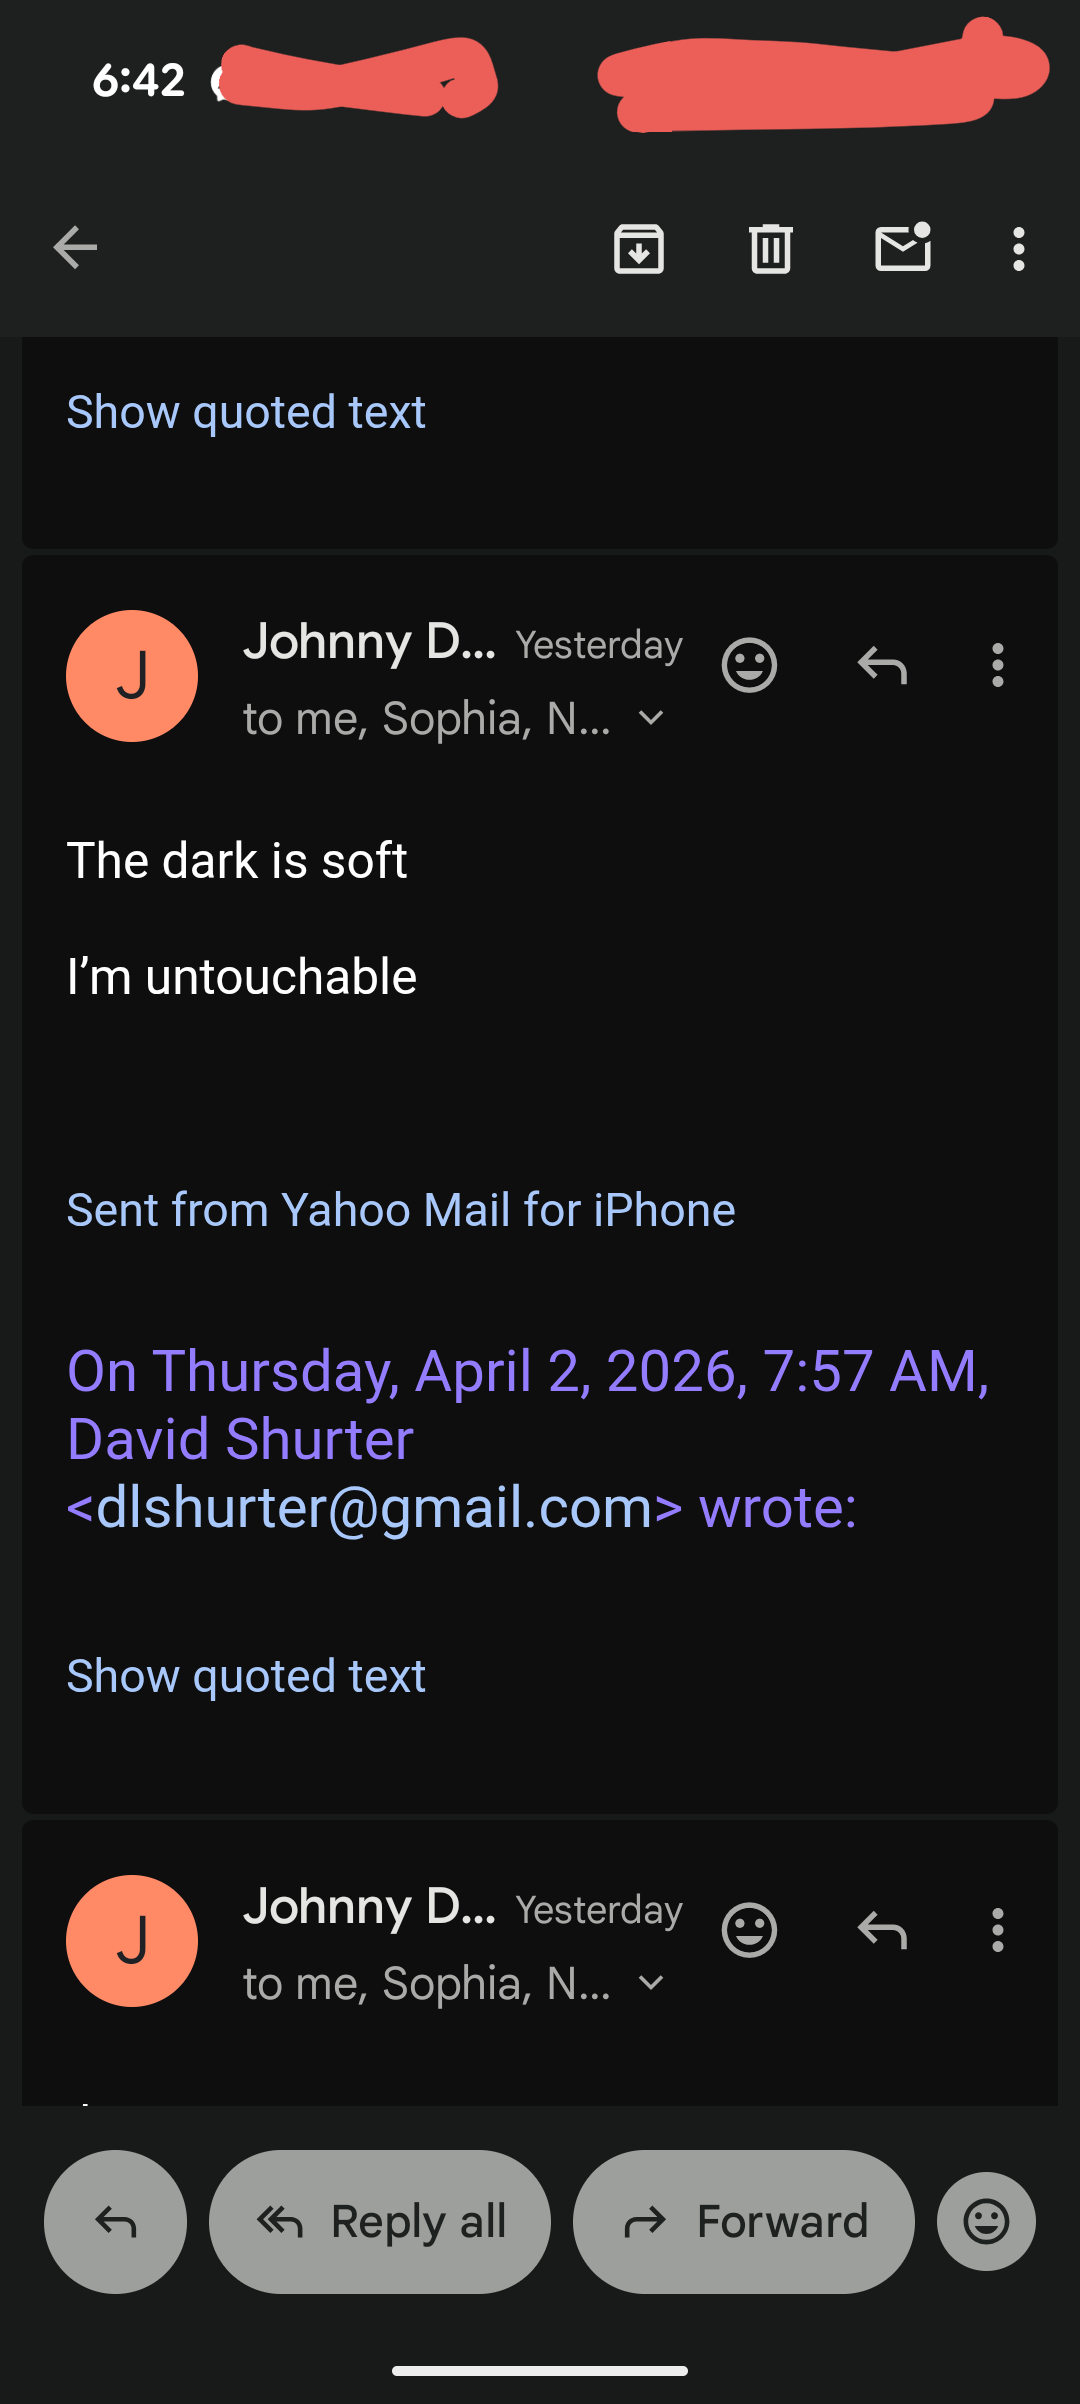Tap the back arrow to leave conversation
Screen dimensions: 1080x2404
(75, 248)
